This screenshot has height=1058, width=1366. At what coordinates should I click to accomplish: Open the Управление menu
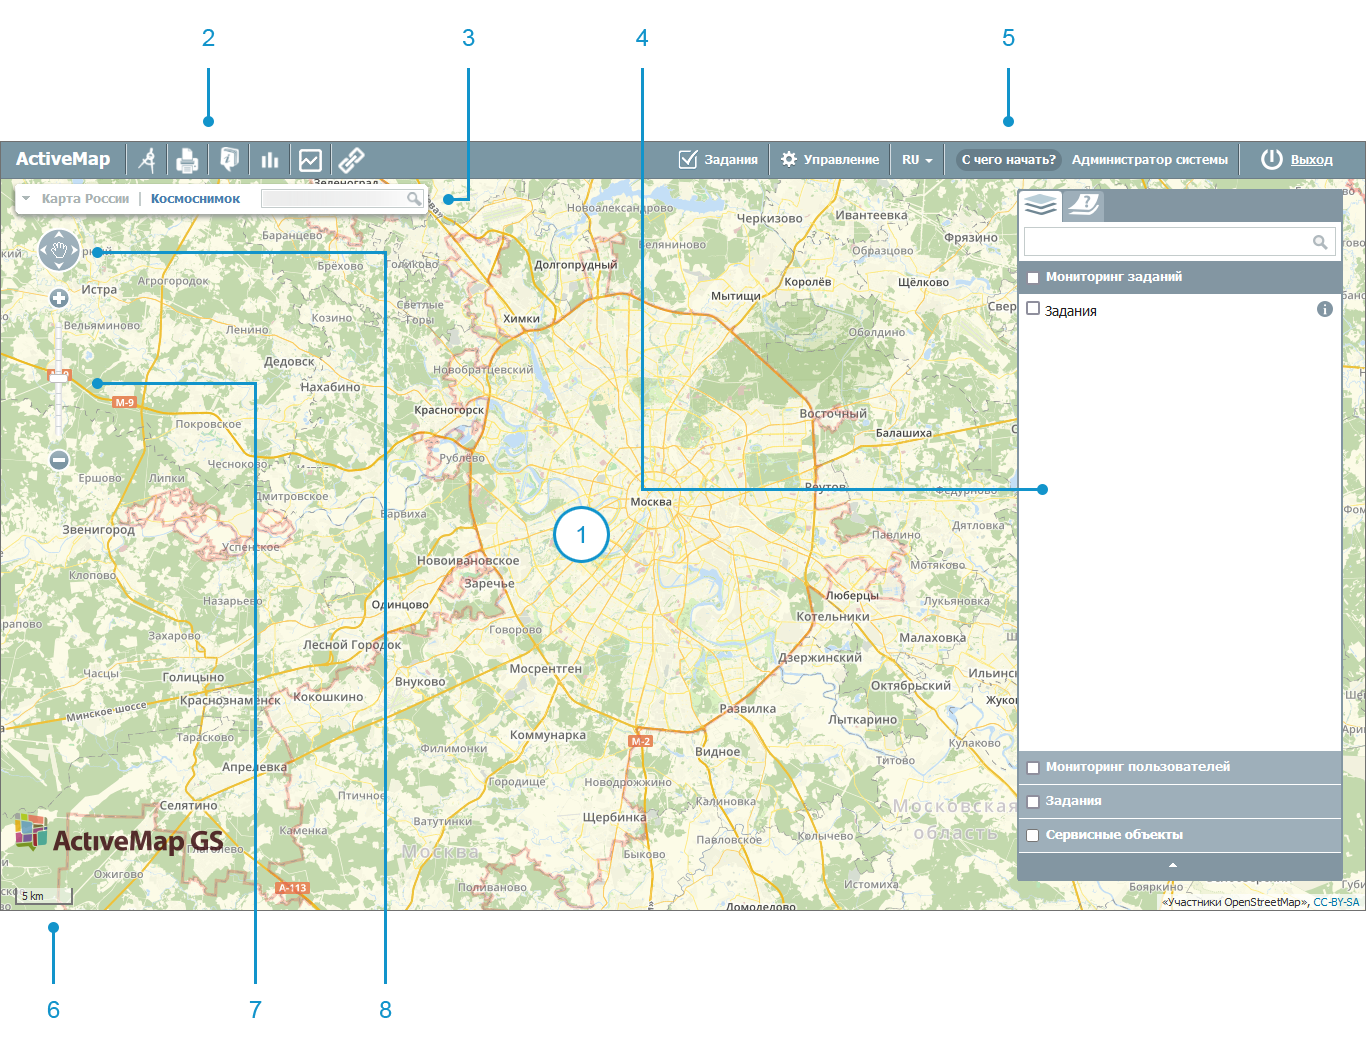pos(830,160)
